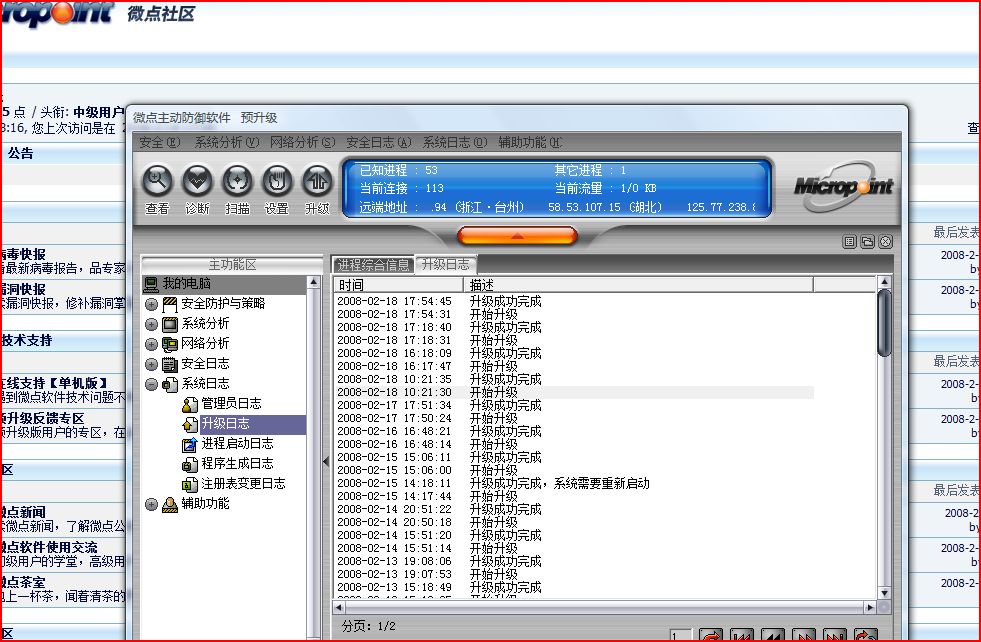981x642 pixels.
Task: Open 注册表变更日志 in the tree
Action: click(x=243, y=484)
